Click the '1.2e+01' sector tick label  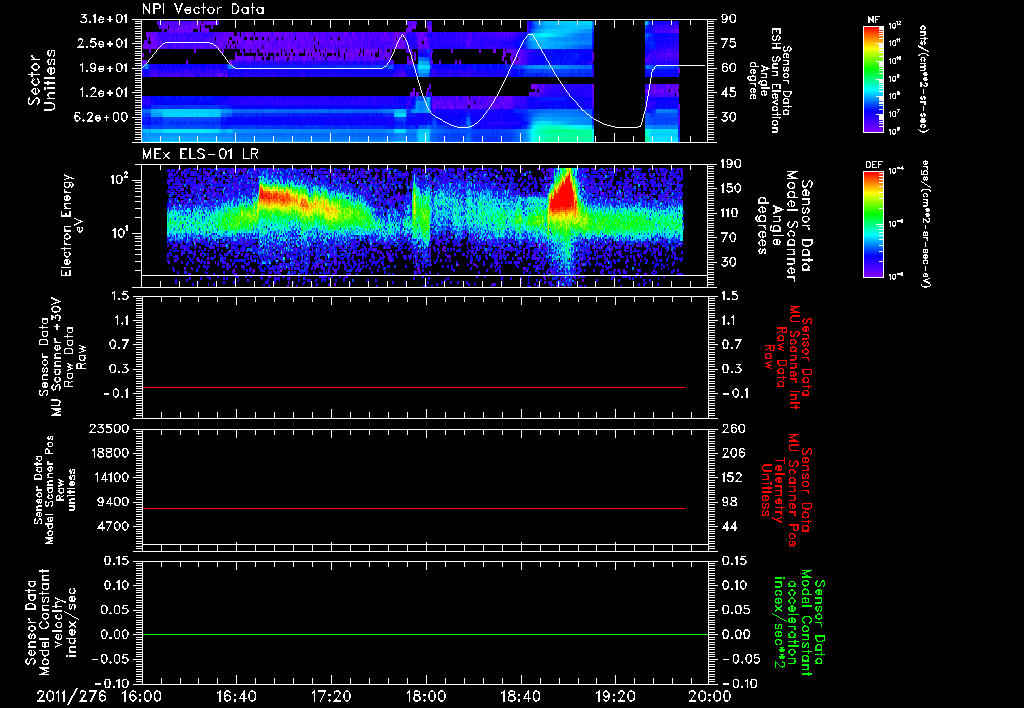tap(103, 93)
